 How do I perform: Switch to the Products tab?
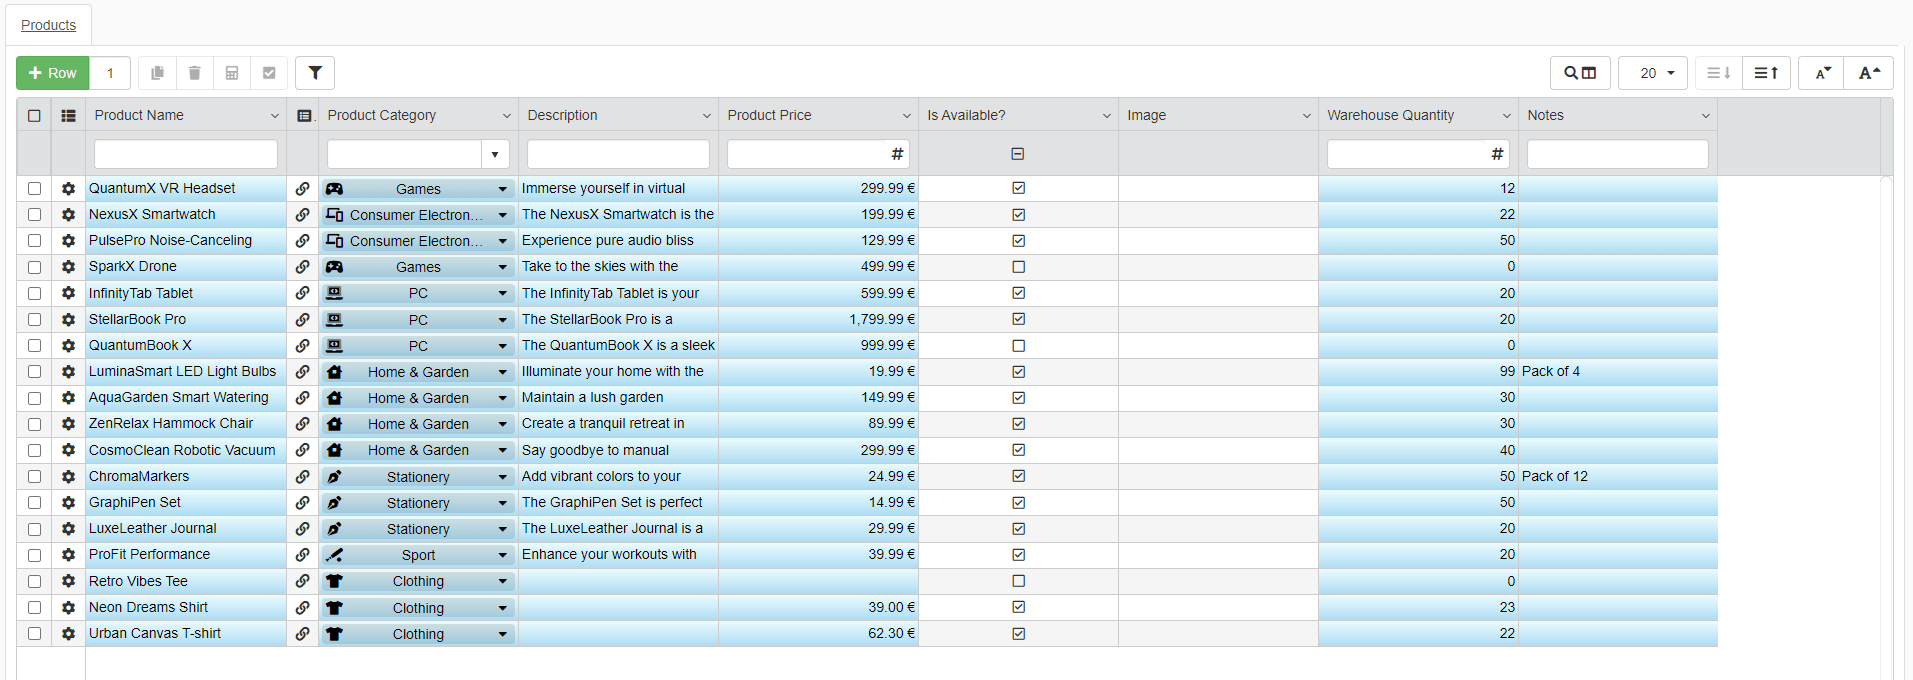click(48, 25)
